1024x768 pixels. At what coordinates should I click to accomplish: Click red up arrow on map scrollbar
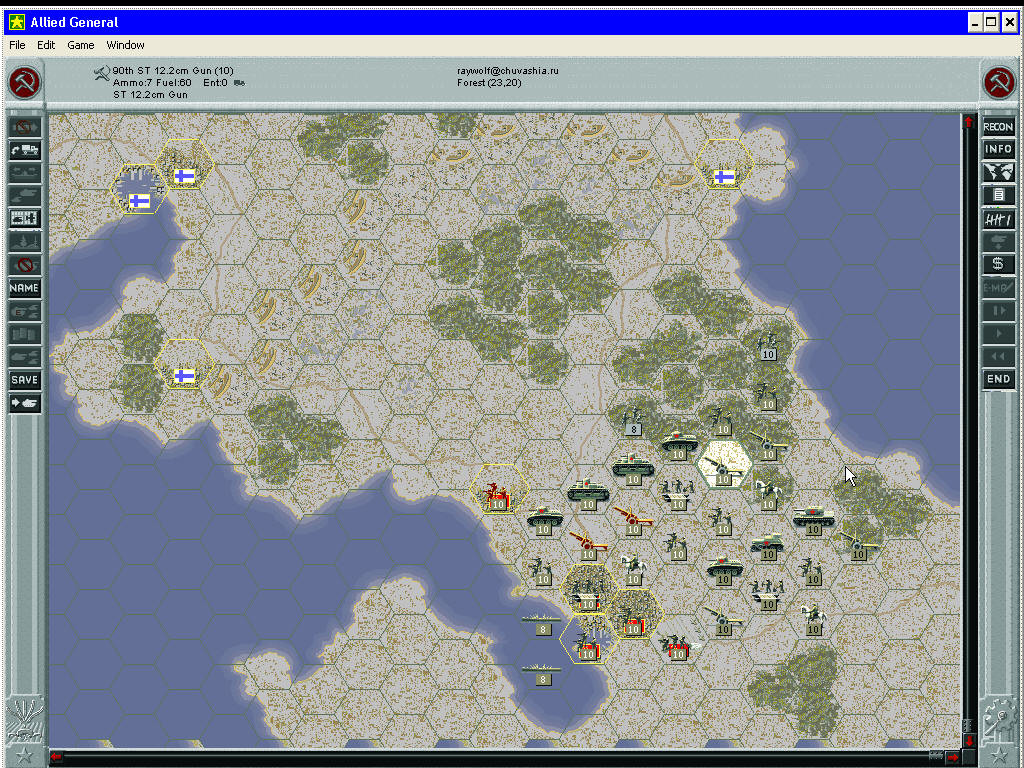[x=968, y=122]
